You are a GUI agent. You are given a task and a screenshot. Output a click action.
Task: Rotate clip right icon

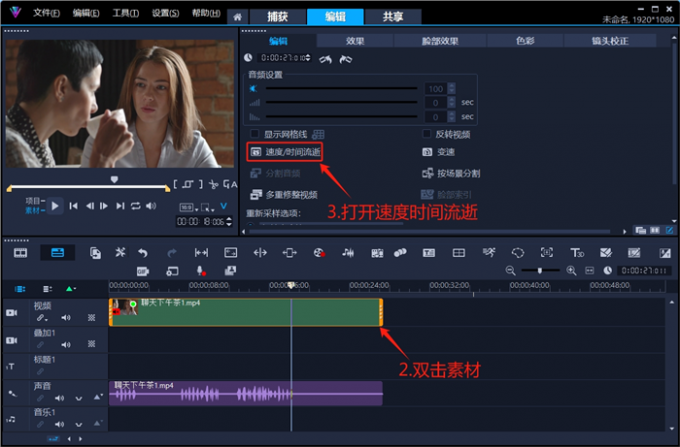pyautogui.click(x=346, y=59)
